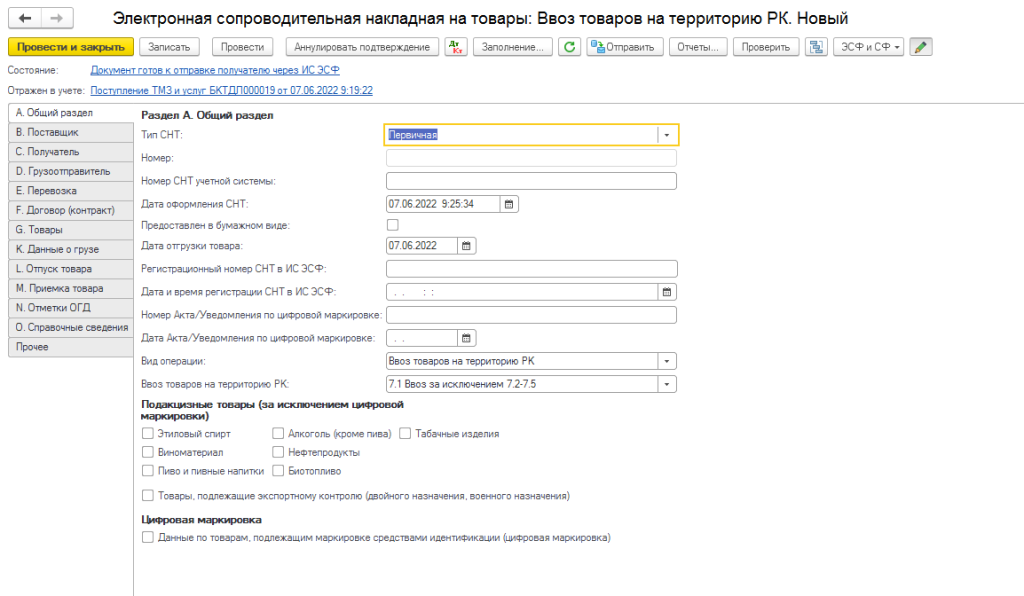Open the Поступление ТМЗ и услуг link
Image resolution: width=1024 pixels, height=596 pixels.
[231, 90]
